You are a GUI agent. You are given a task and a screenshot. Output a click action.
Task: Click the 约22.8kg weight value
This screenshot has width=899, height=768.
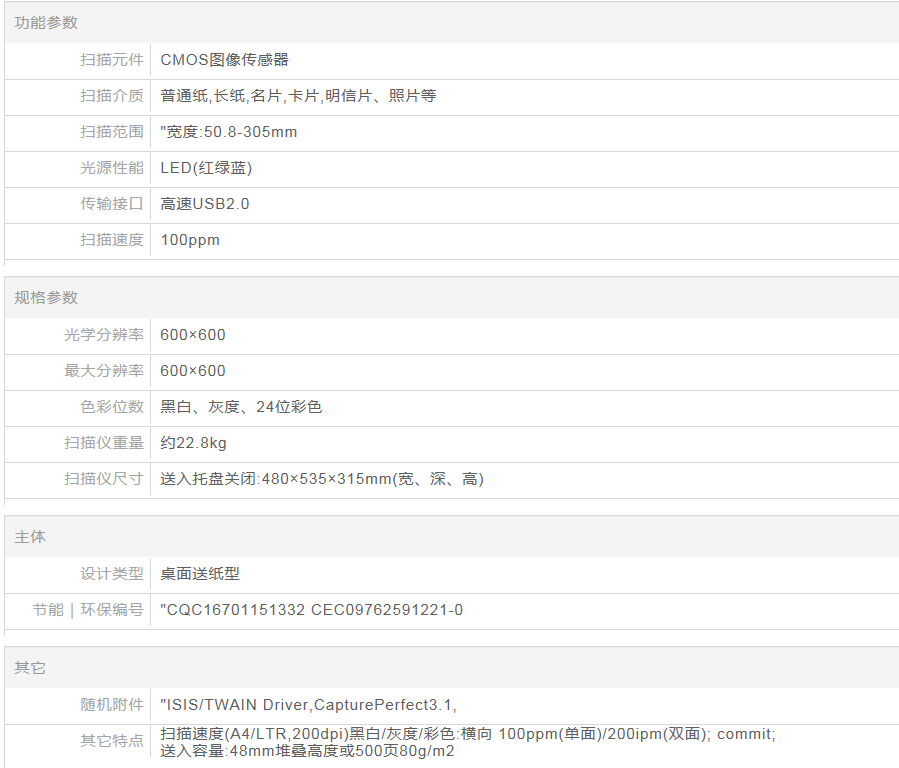click(194, 443)
